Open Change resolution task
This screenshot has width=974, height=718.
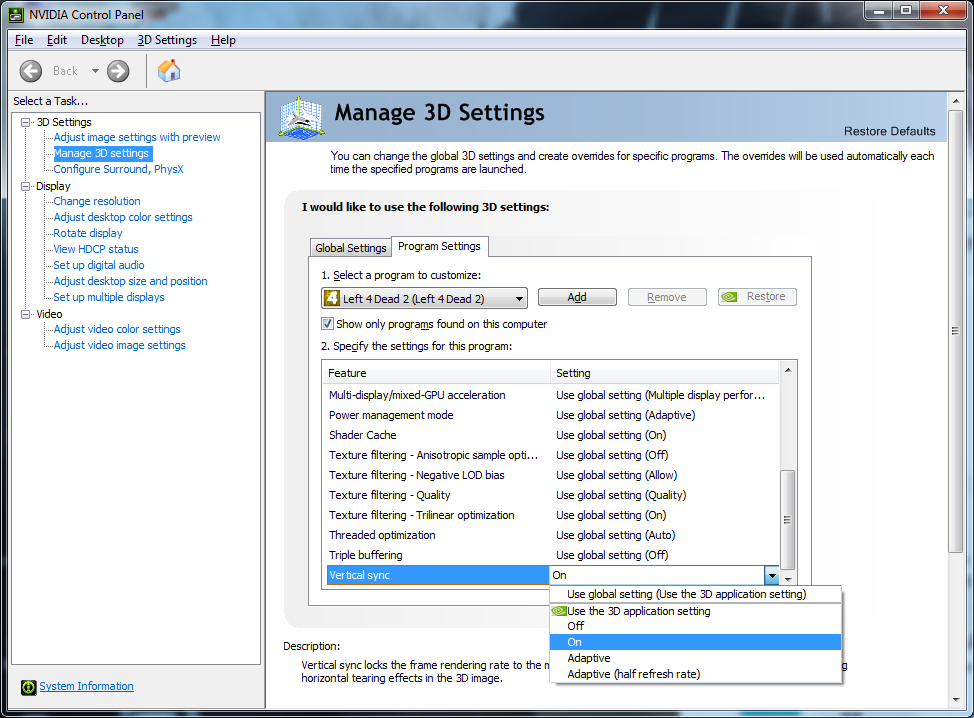click(96, 201)
